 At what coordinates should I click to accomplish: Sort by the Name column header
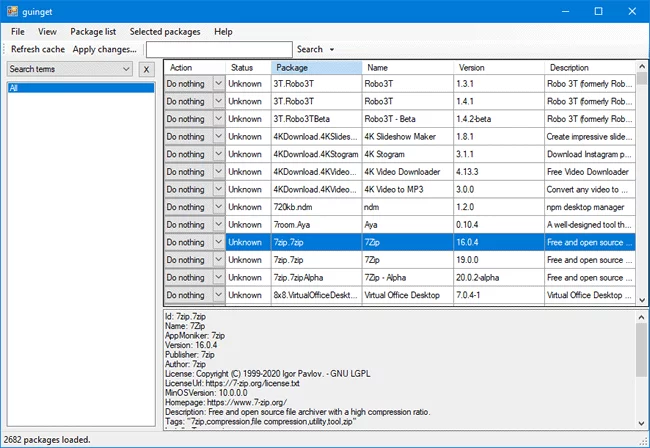coord(407,68)
